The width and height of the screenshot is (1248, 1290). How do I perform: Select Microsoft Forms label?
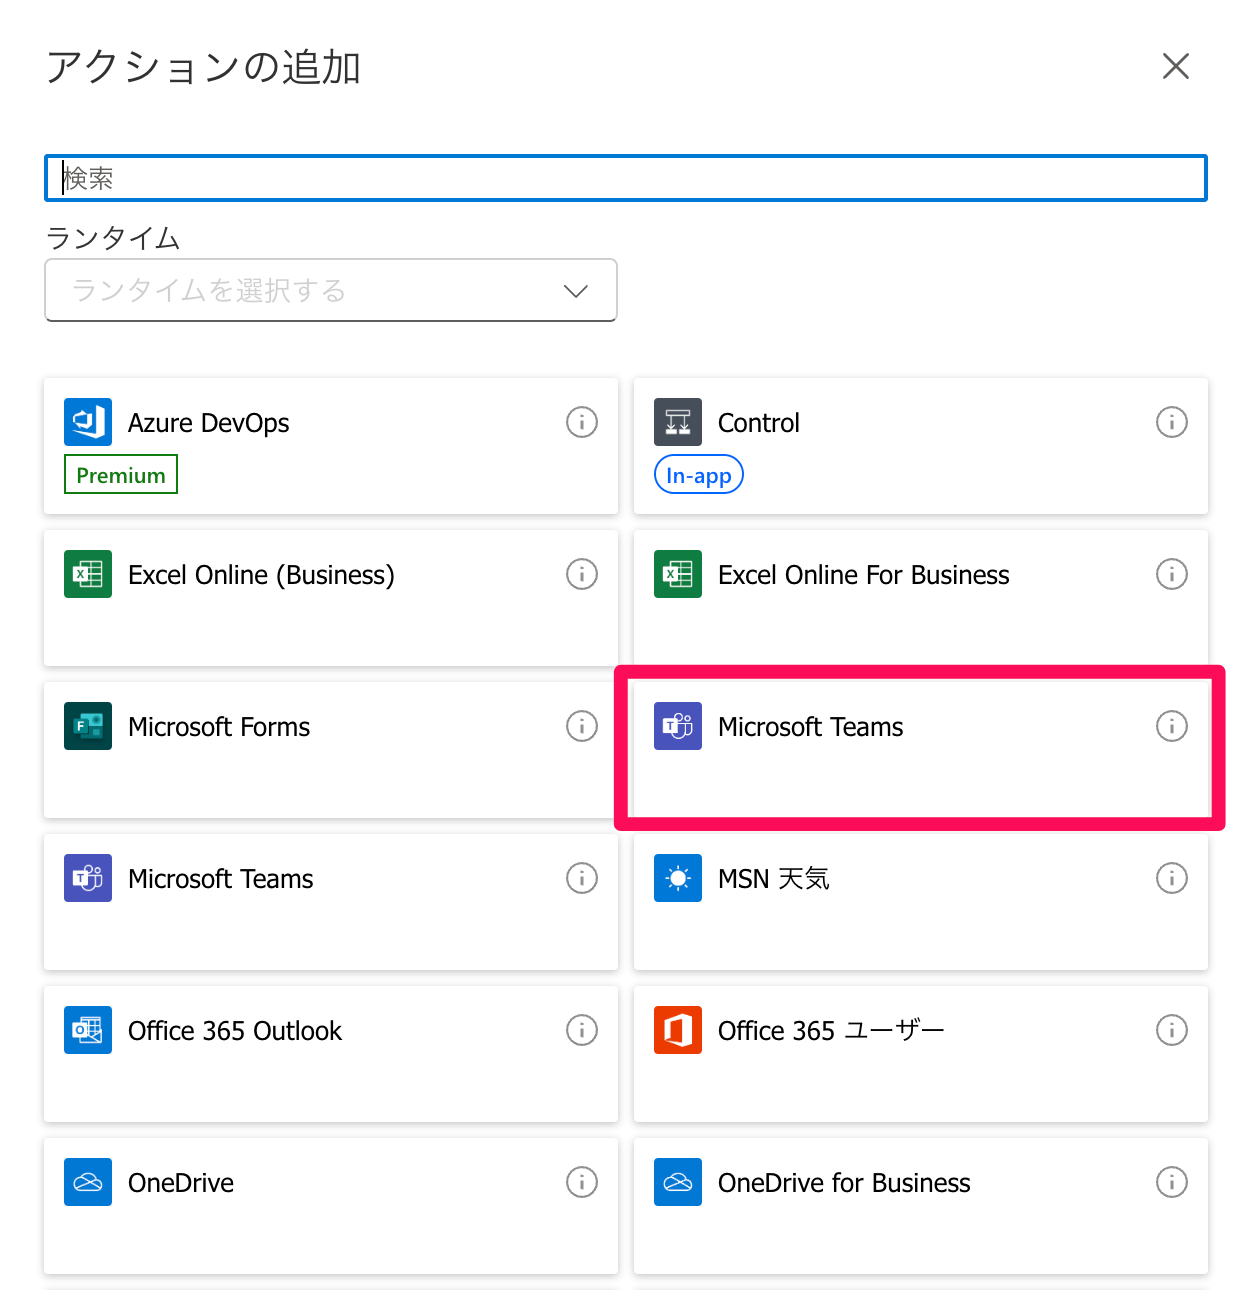click(x=219, y=727)
